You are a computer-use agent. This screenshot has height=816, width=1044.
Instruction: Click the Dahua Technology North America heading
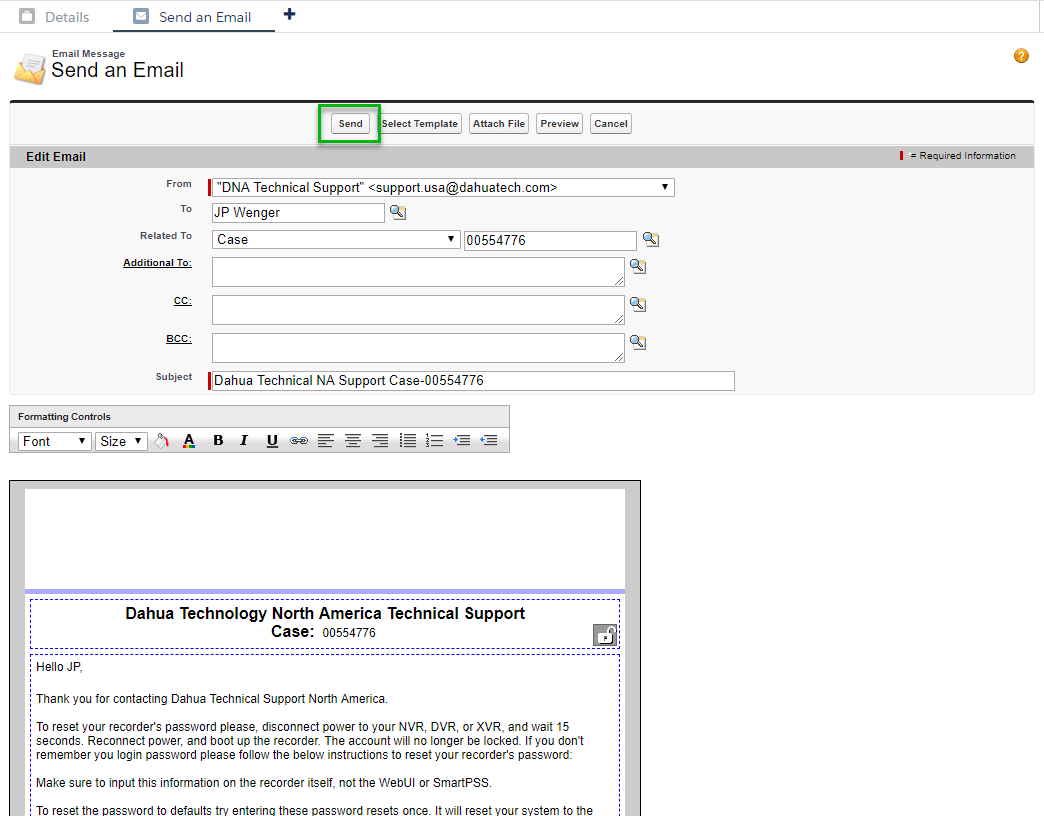325,614
